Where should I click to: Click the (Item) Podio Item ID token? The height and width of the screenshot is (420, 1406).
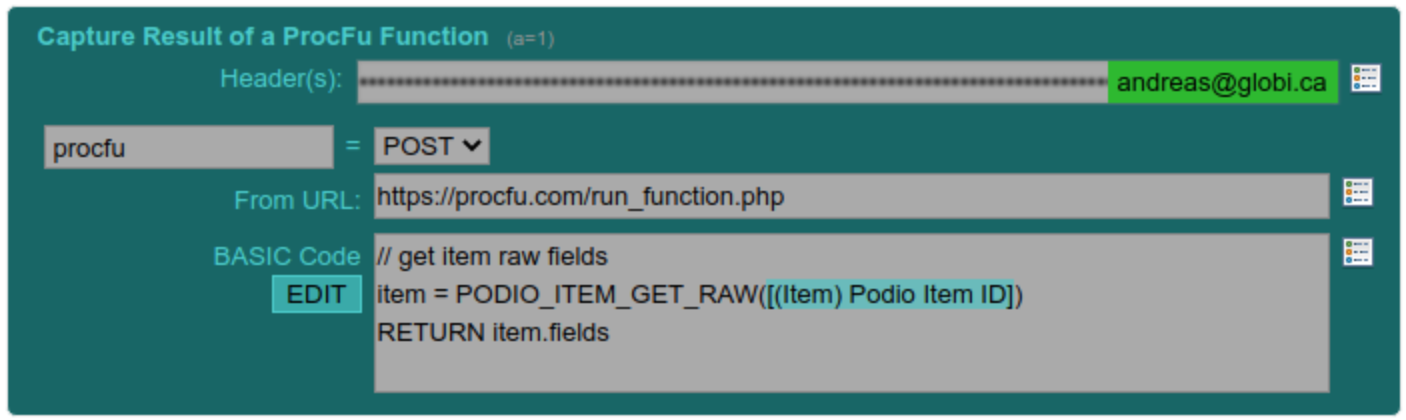coord(896,295)
